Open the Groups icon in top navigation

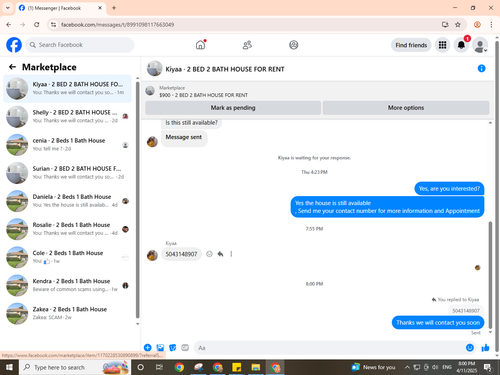pyautogui.click(x=294, y=45)
